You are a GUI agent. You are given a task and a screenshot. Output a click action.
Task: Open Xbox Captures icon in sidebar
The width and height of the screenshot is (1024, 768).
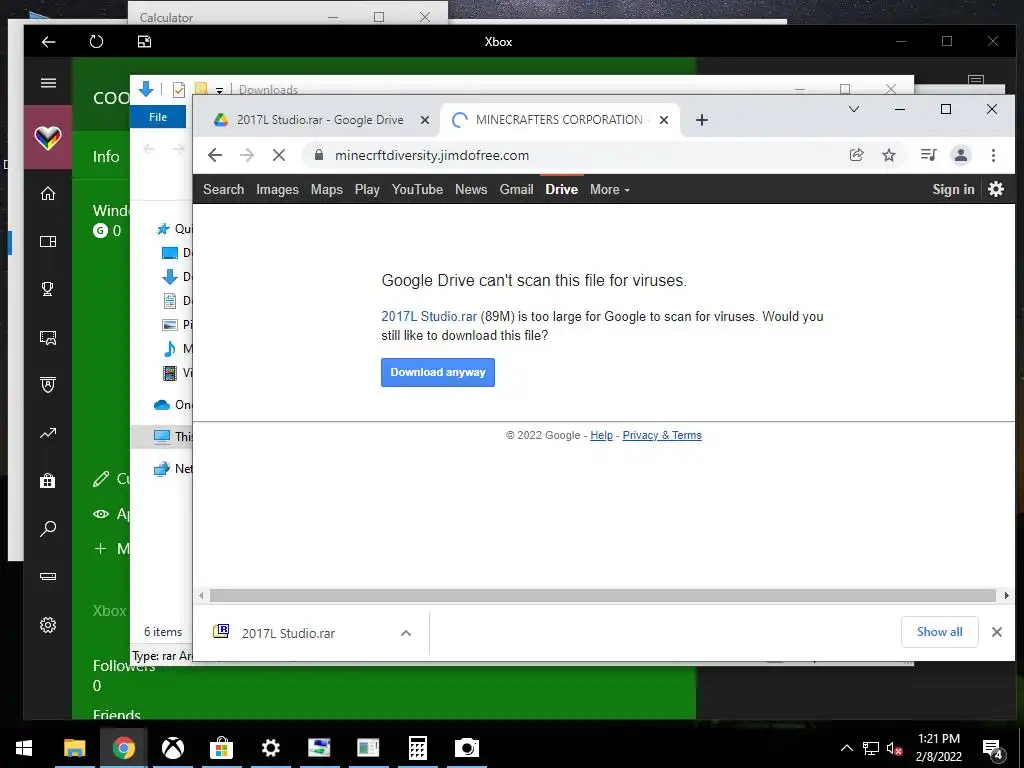(48, 338)
